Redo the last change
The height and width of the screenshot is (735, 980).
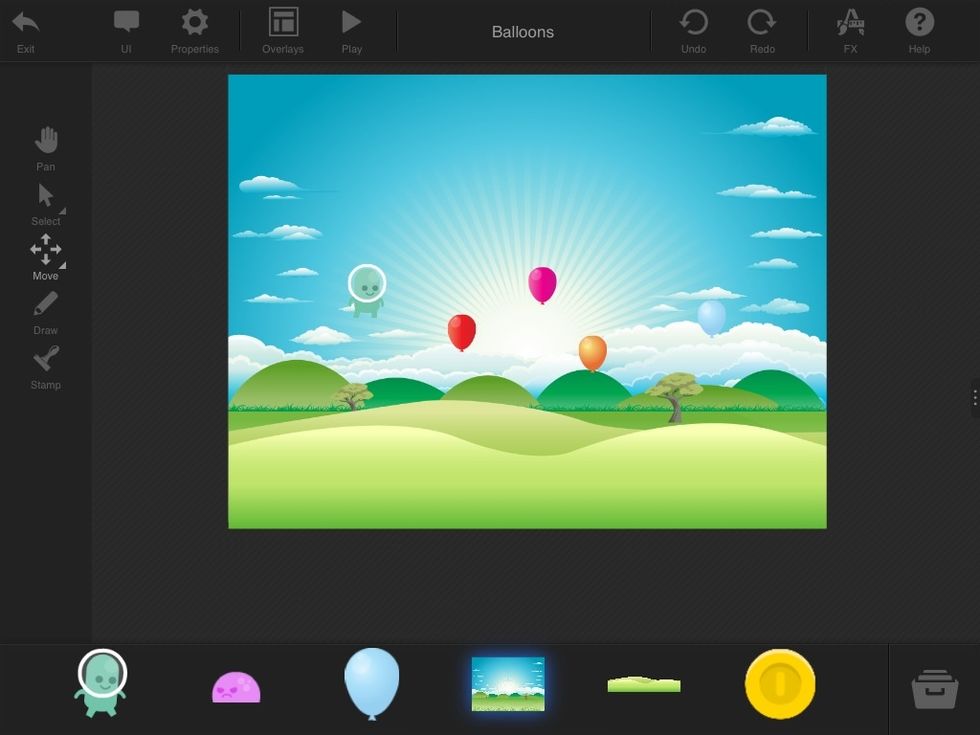pos(762,22)
